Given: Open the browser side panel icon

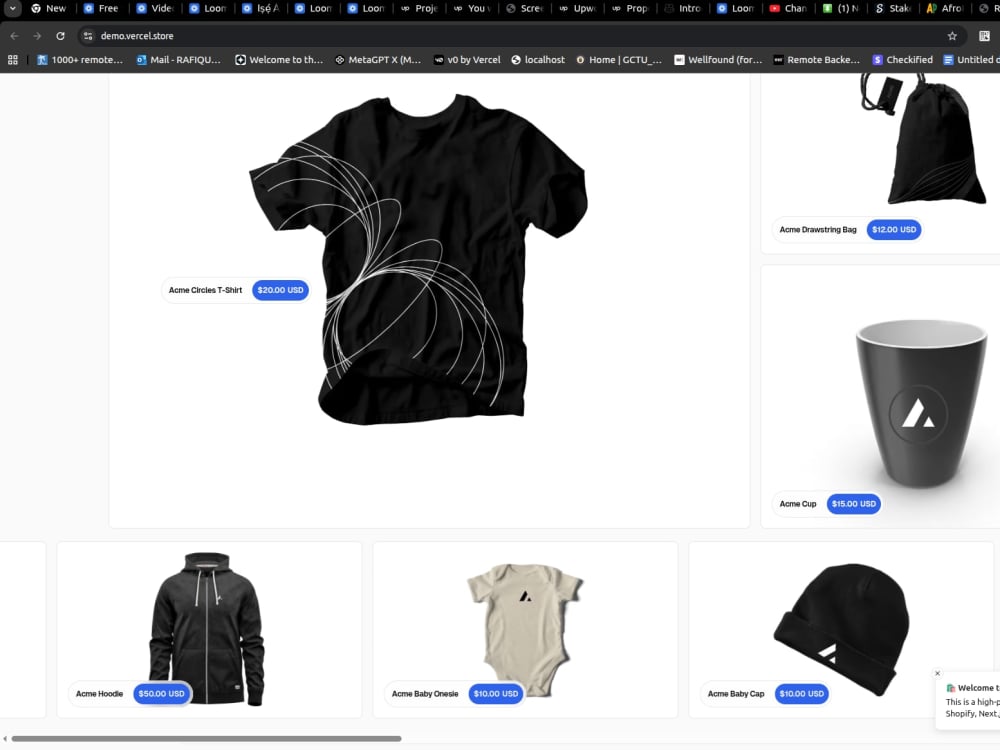Looking at the screenshot, I should point(985,36).
